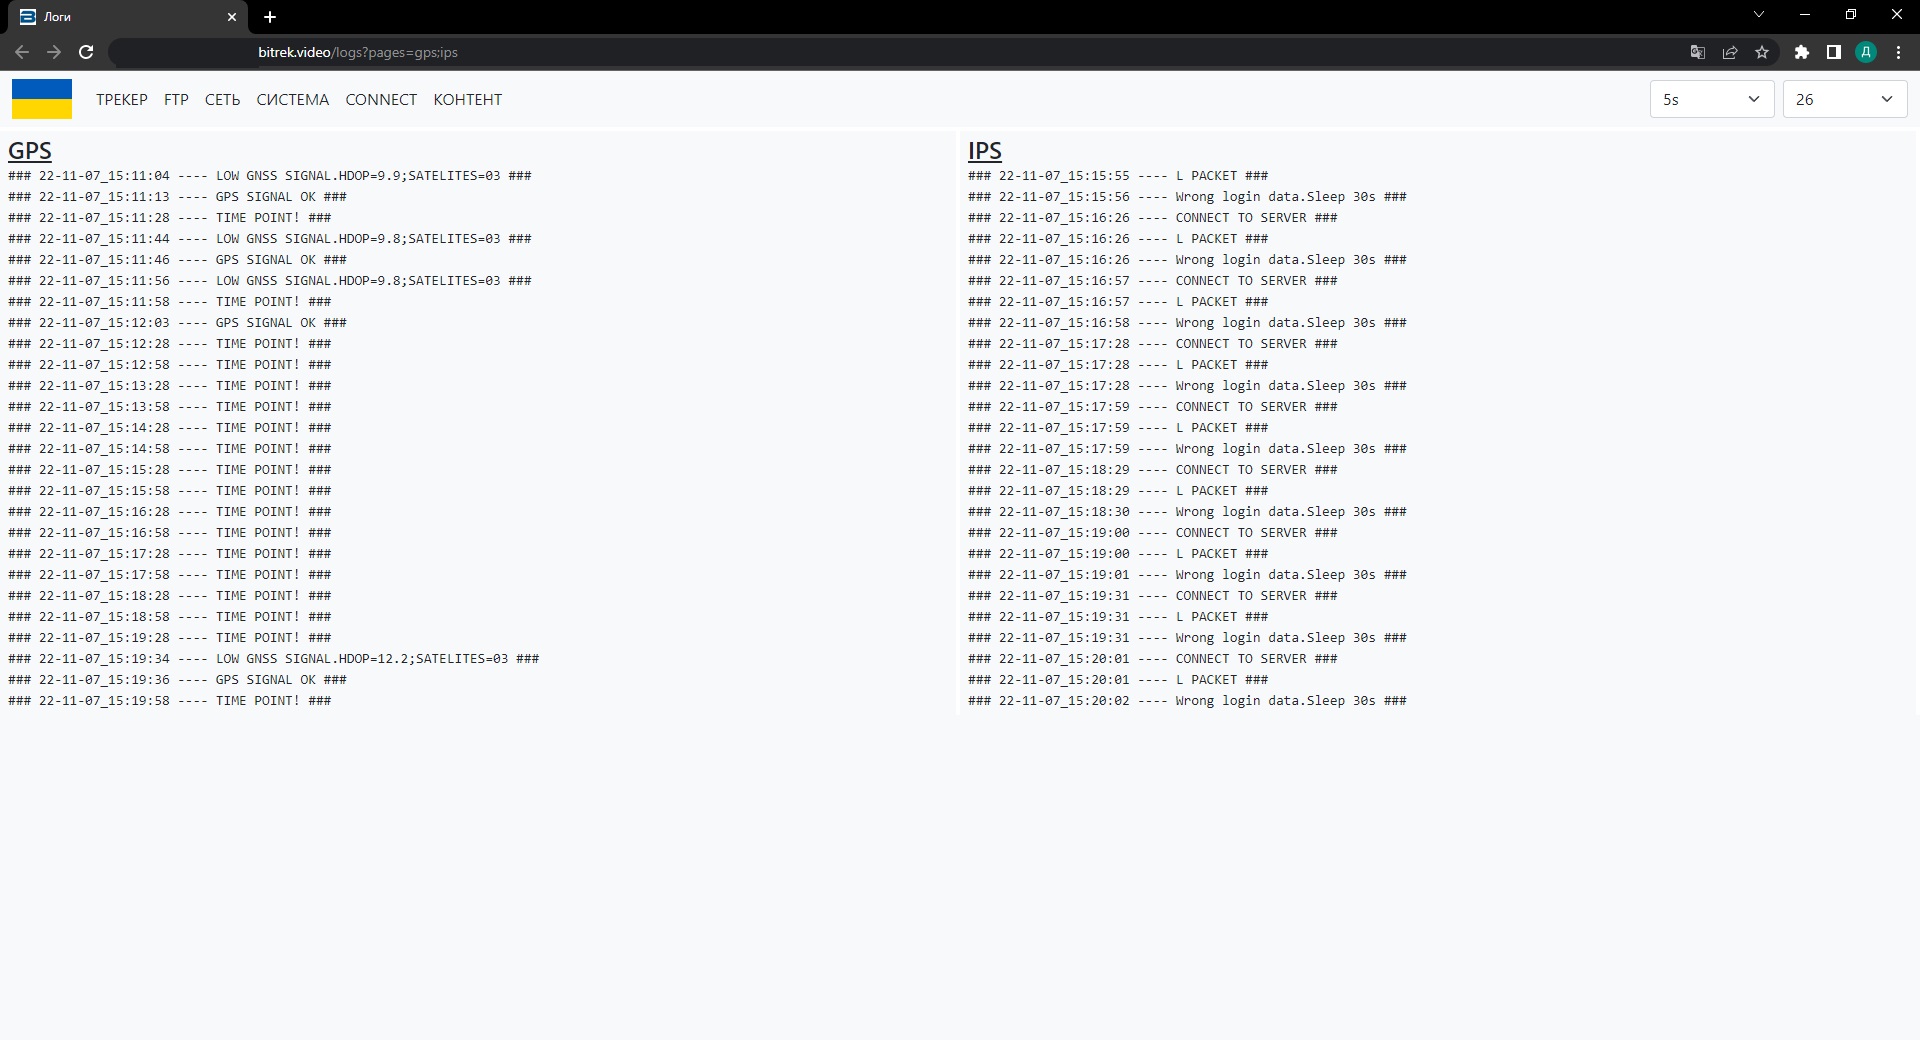Bookmark this page with star icon
The image size is (1920, 1040).
click(1762, 52)
